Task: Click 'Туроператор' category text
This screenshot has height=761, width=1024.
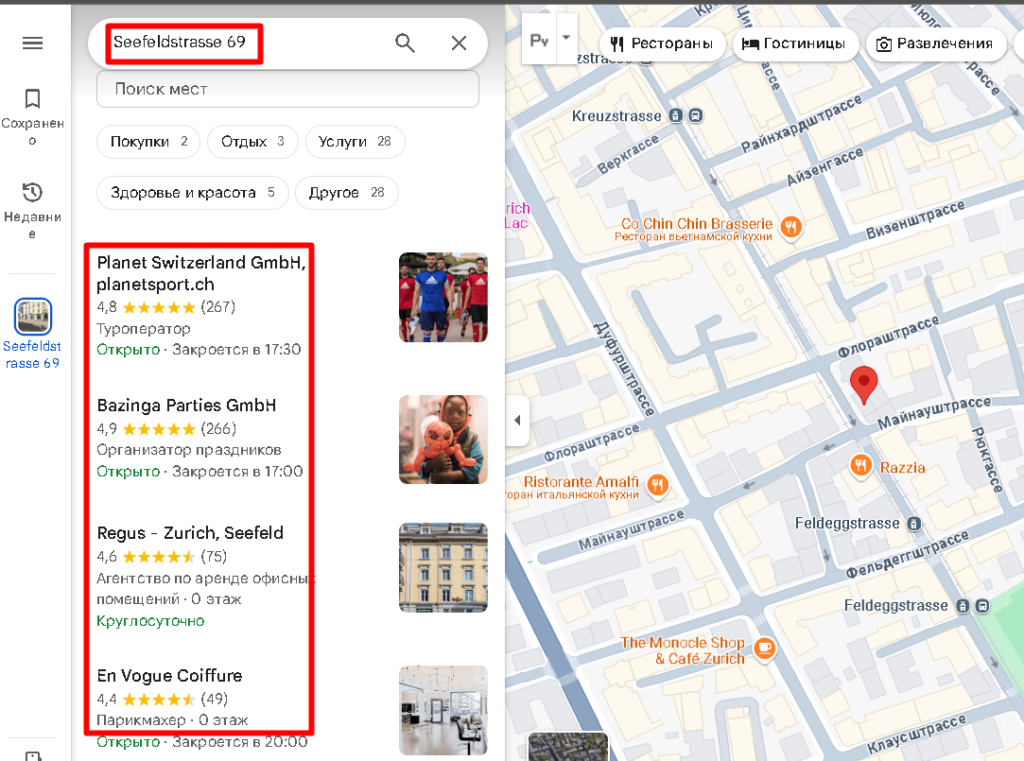Action: [144, 329]
